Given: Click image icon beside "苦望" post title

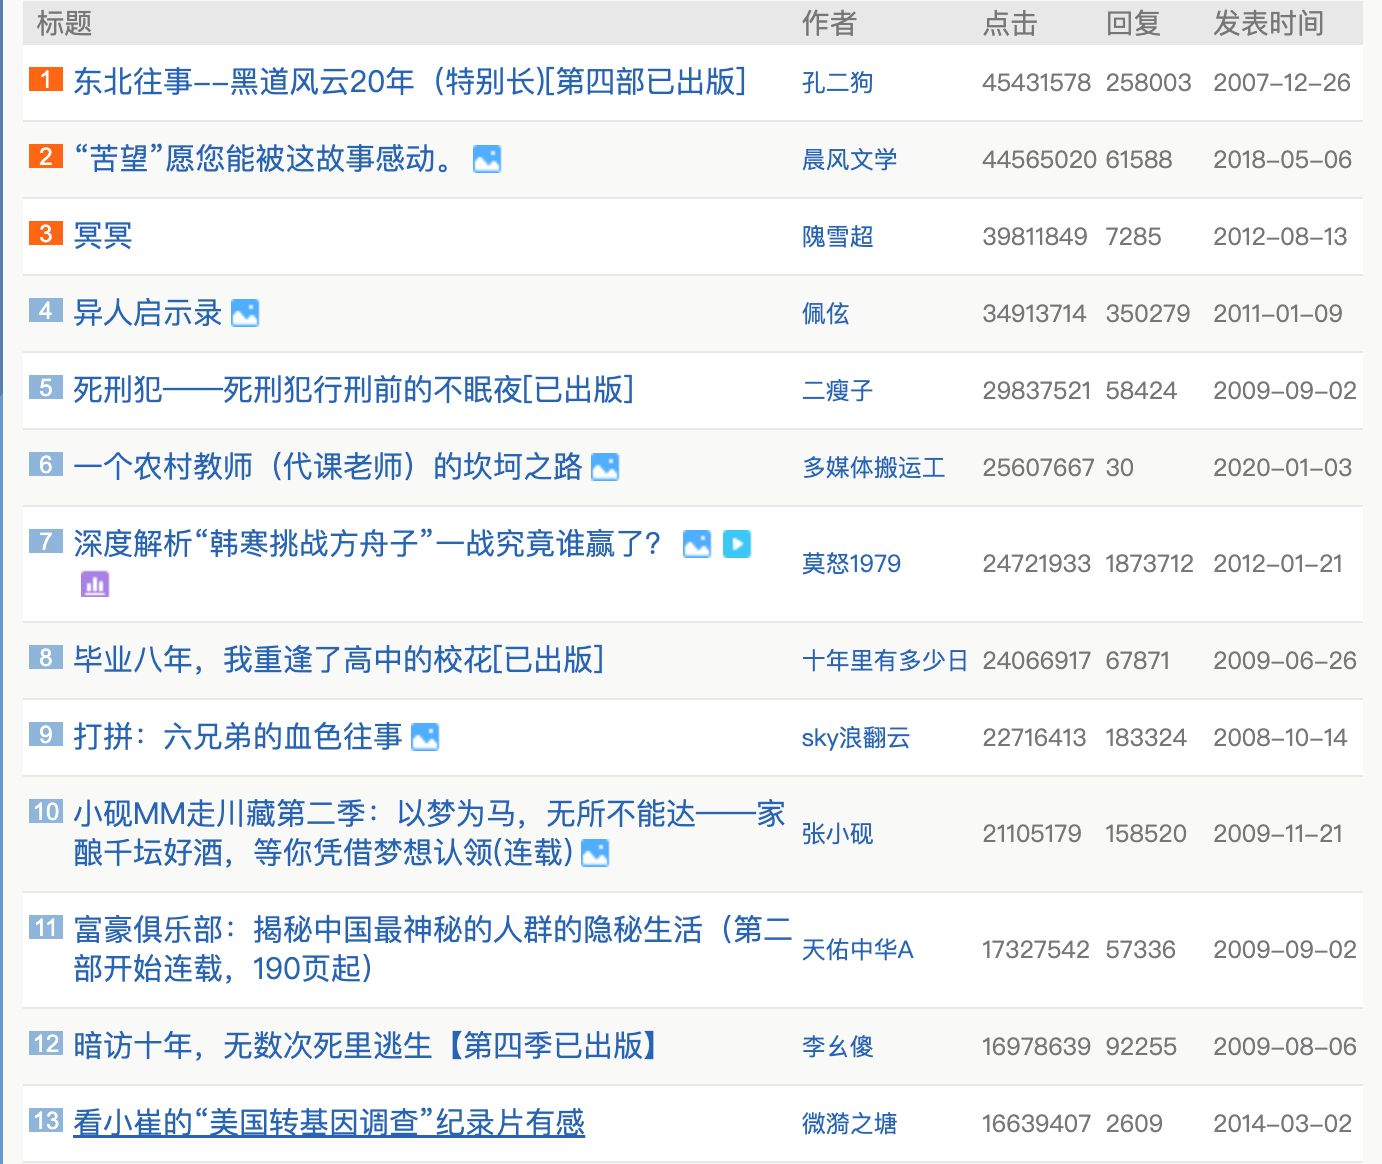Looking at the screenshot, I should 487,159.
